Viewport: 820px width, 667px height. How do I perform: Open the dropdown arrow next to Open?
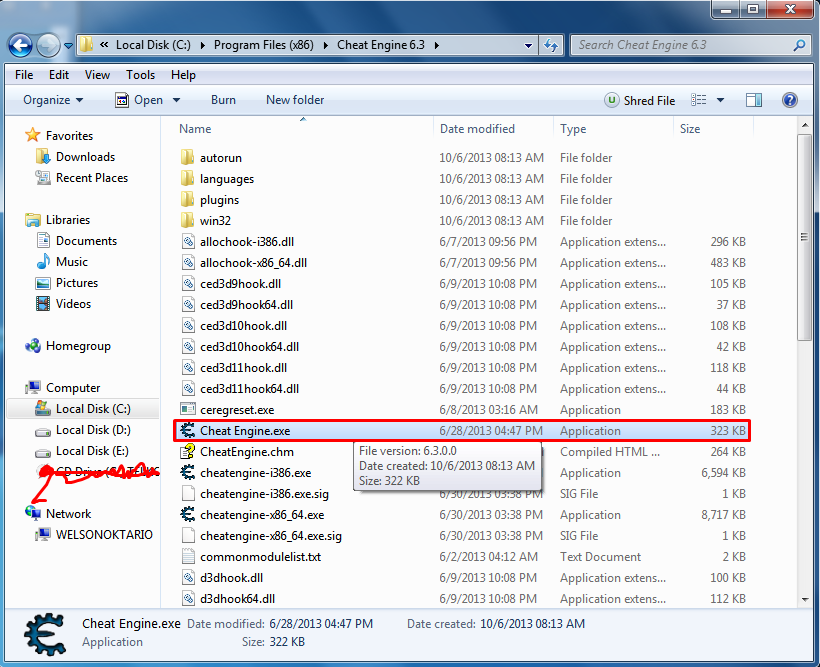[x=177, y=100]
